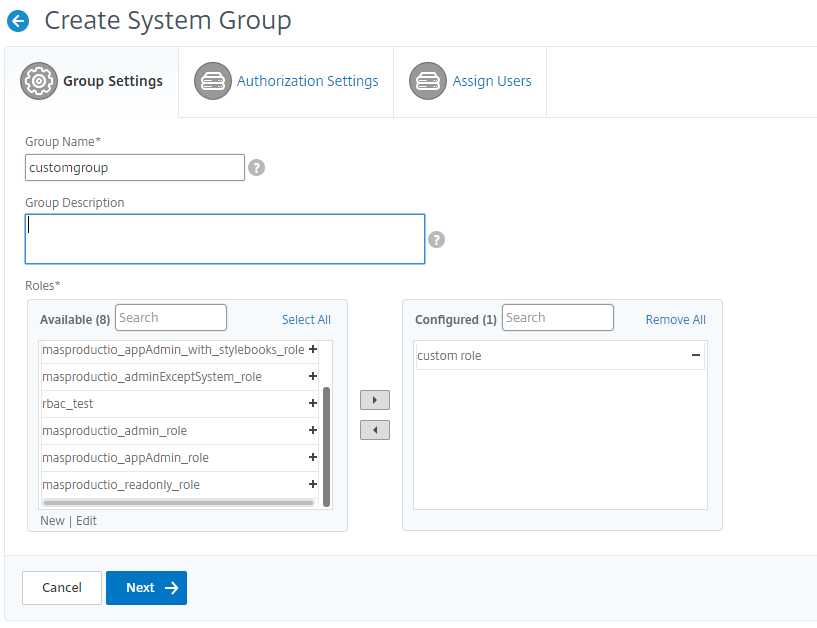The image size is (817, 628).
Task: Select masproductio_admin_role in Available list
Action: click(x=179, y=431)
